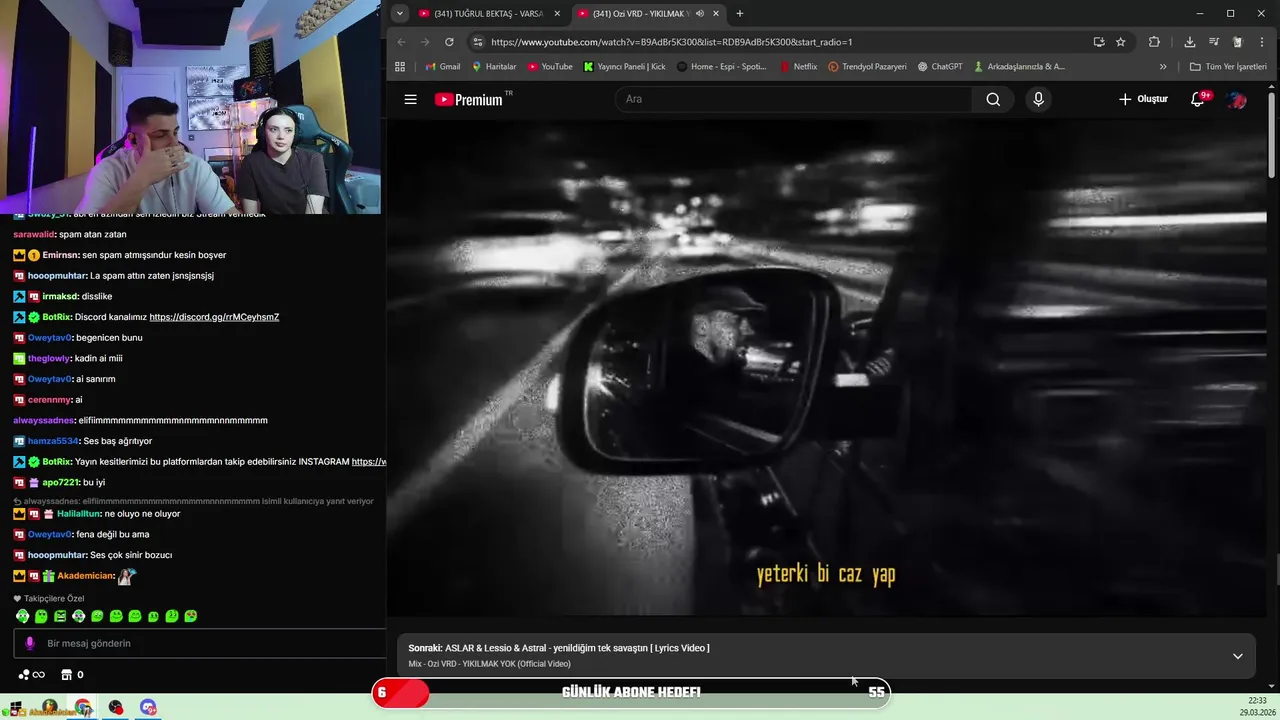This screenshot has width=1280, height=720.
Task: View site information icon in address bar
Action: (x=477, y=42)
